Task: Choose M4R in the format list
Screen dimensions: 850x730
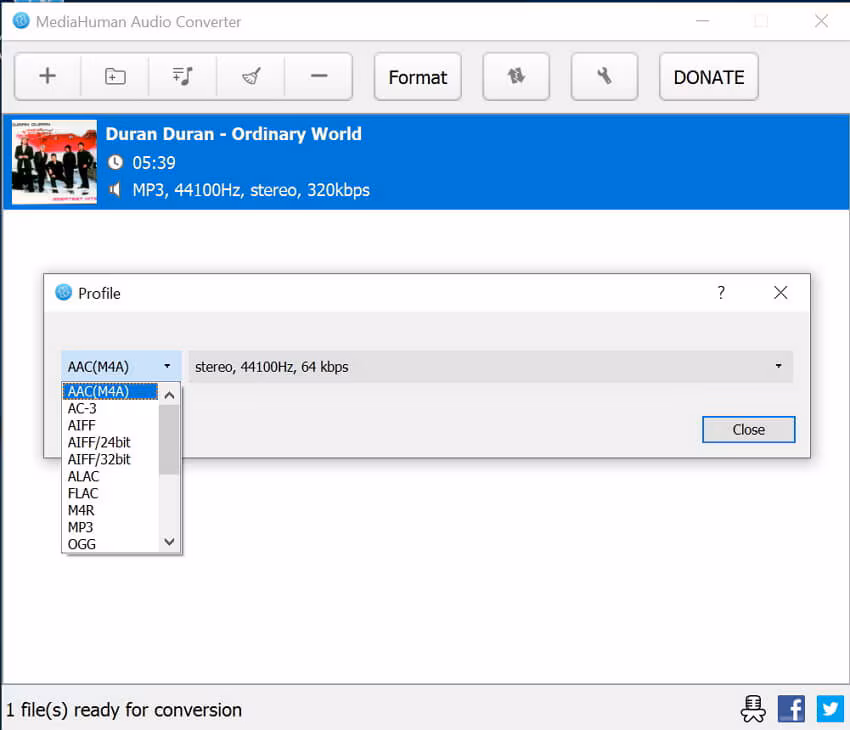Action: (x=110, y=511)
